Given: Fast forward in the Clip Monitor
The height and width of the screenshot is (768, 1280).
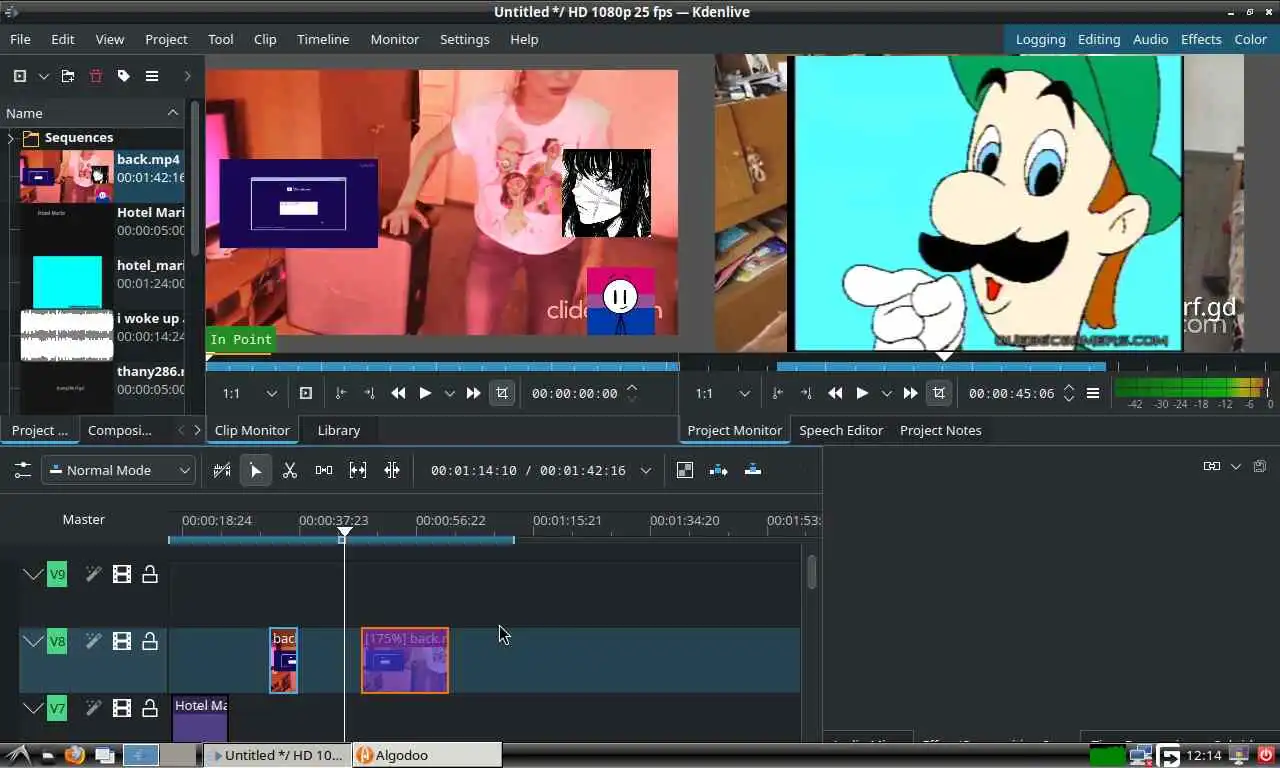Looking at the screenshot, I should [x=474, y=393].
